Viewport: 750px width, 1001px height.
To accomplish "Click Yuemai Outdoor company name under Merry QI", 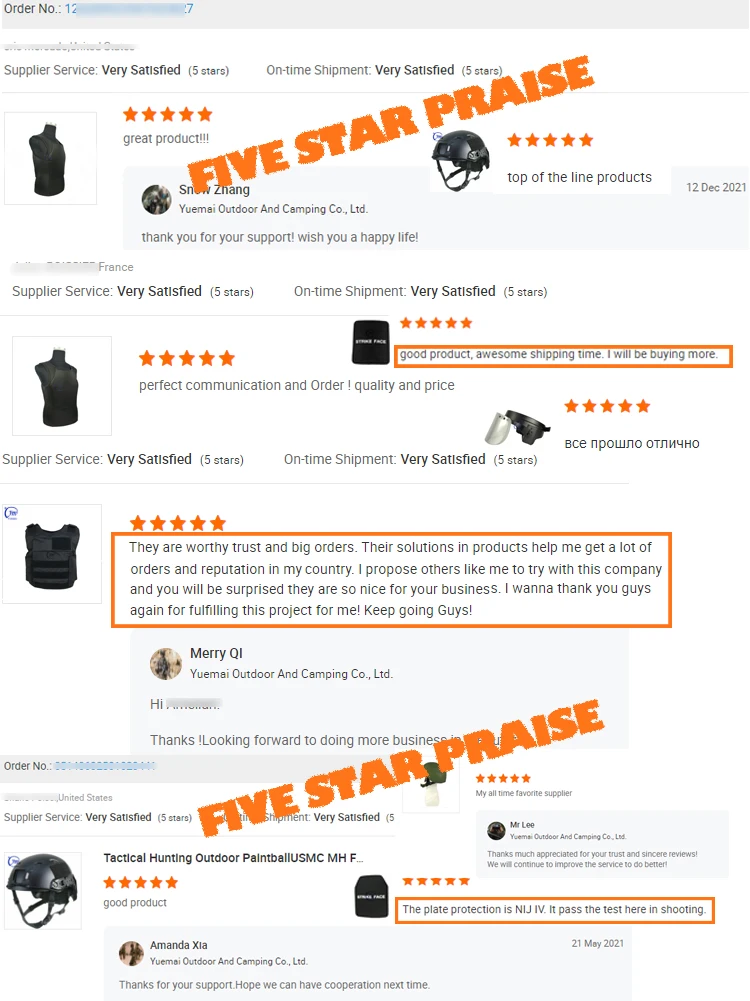I will [291, 674].
